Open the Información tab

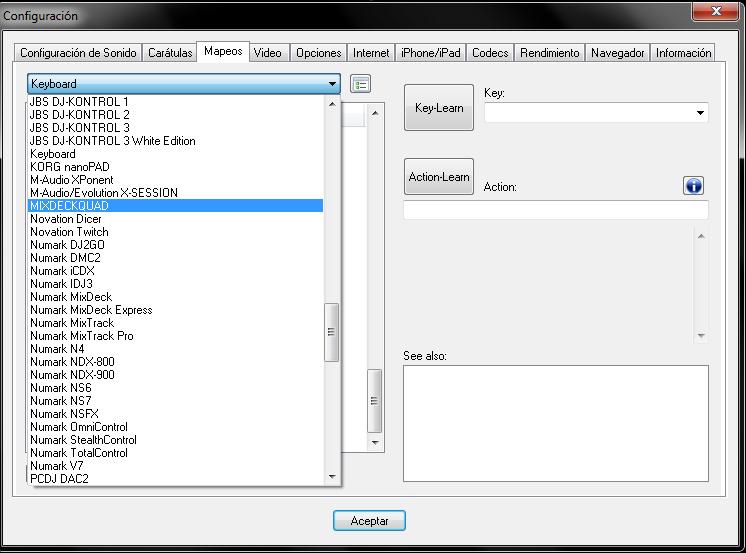click(x=683, y=53)
